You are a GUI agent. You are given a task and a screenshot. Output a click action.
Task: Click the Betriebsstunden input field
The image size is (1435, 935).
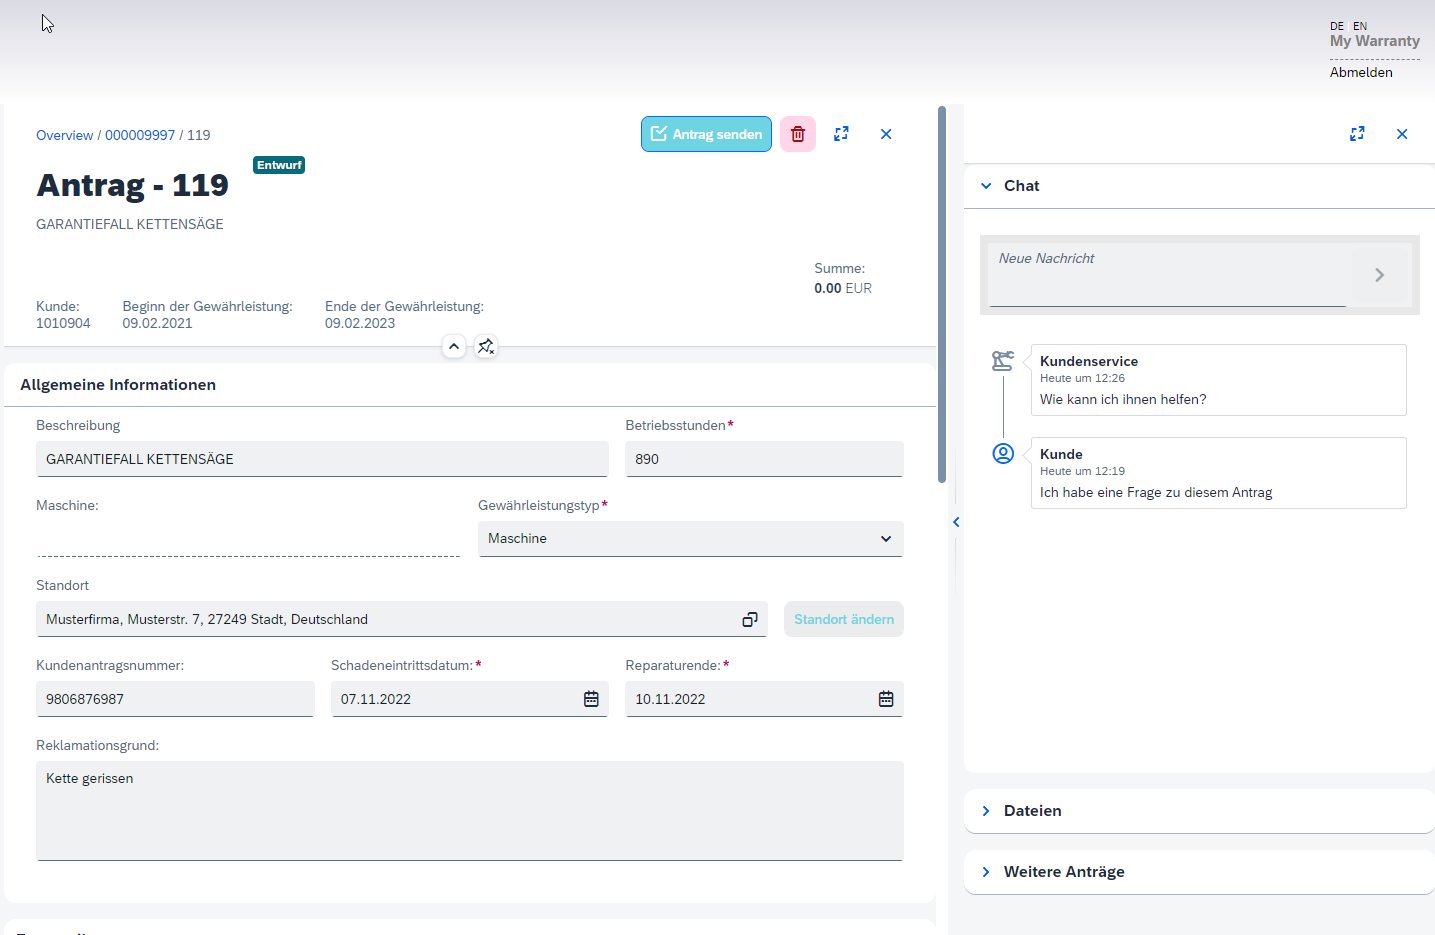pos(764,459)
